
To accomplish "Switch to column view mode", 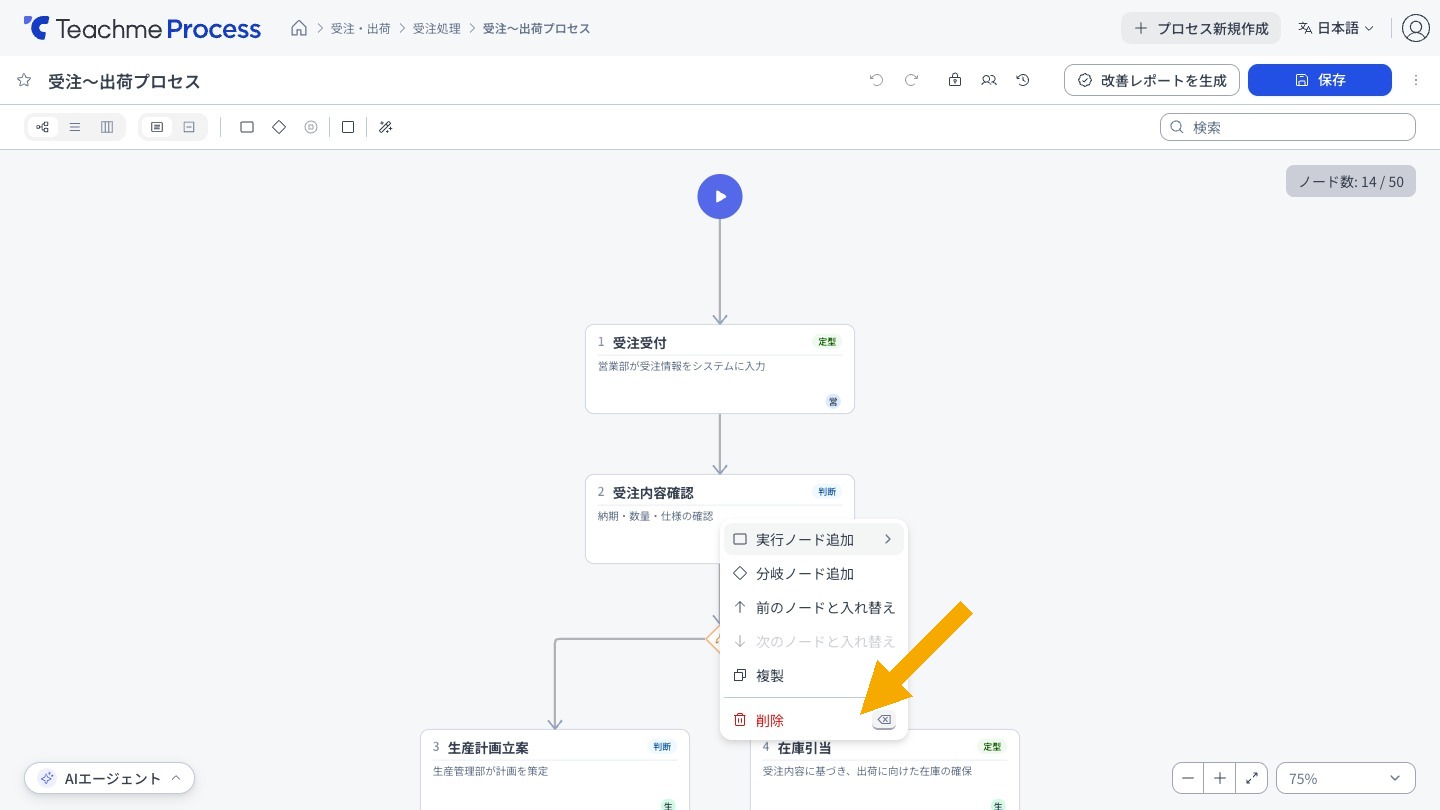I will click(107, 127).
